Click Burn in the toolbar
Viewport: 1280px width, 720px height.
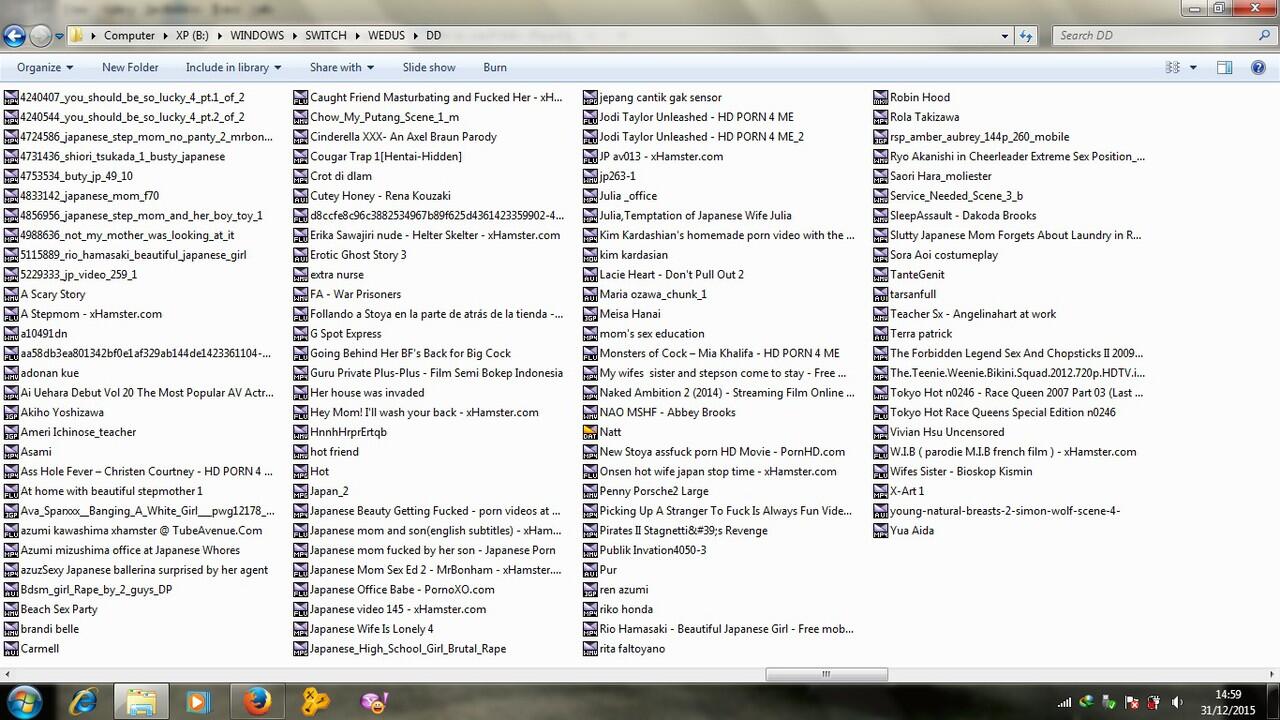click(495, 67)
